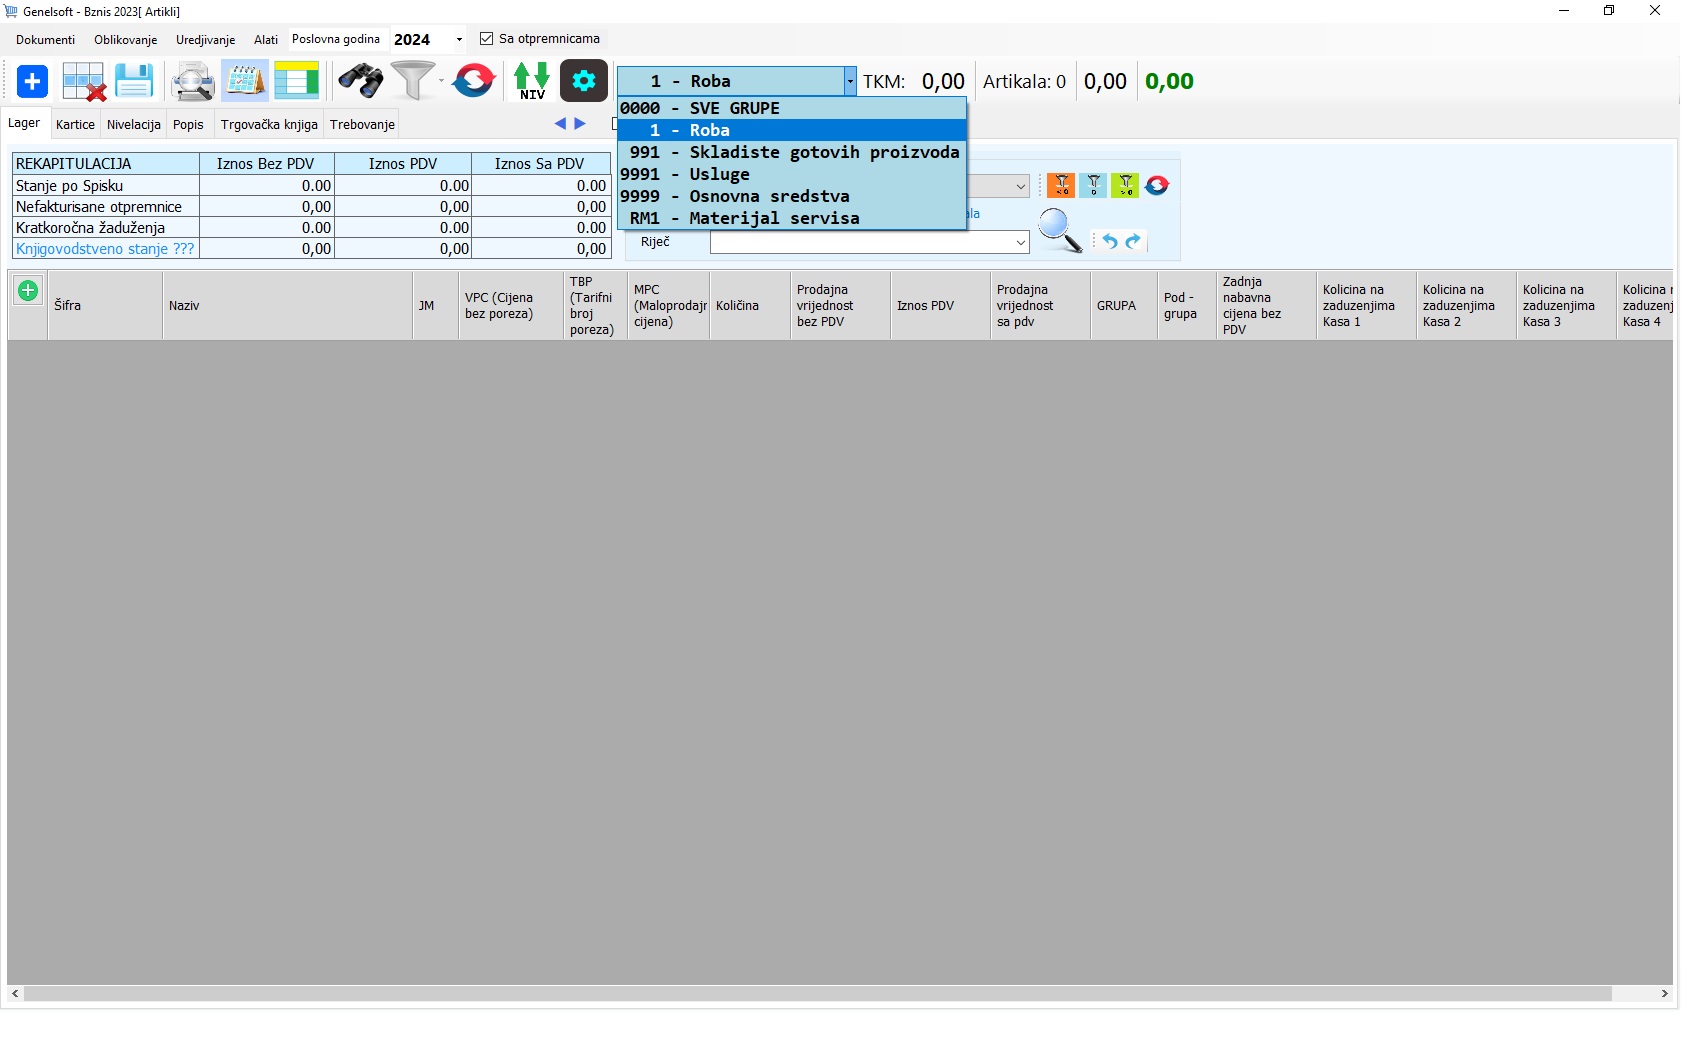
Task: Select 991 - Skladiste gotovih proizvoda option
Action: [792, 152]
